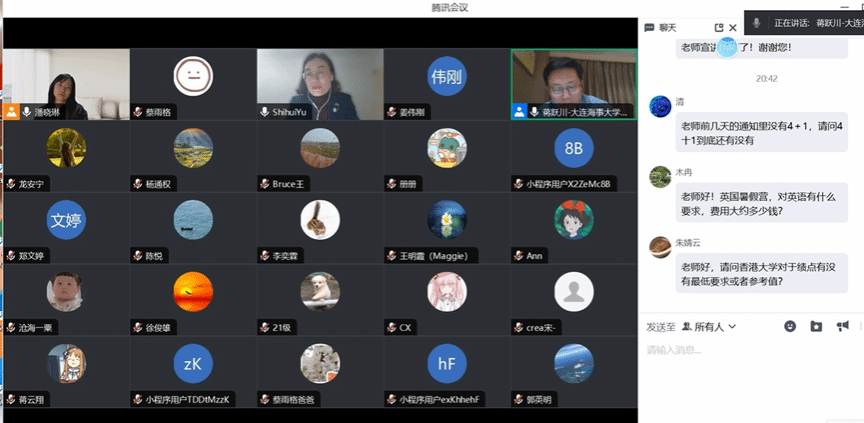Screen dimensions: 864x423
Task: Select ShihuiYu's video tile
Action: (x=320, y=84)
